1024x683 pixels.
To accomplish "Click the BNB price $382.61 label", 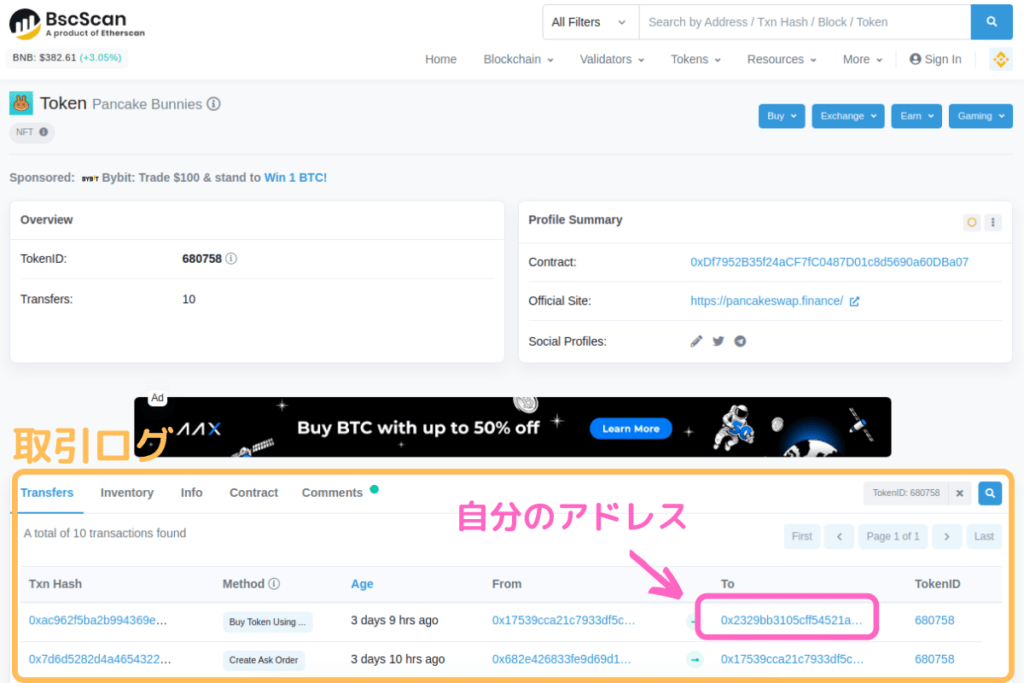I will (x=67, y=57).
